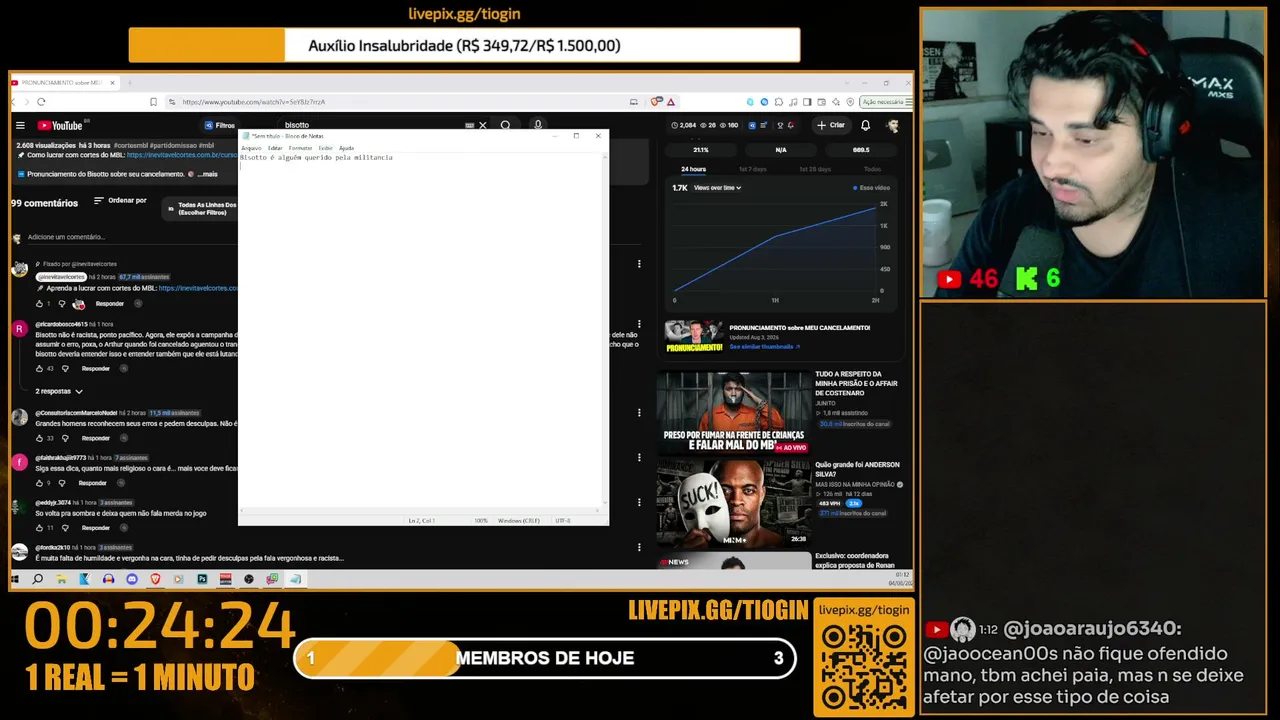This screenshot has width=1280, height=720.
Task: Open the Views over time dropdown
Action: (717, 188)
